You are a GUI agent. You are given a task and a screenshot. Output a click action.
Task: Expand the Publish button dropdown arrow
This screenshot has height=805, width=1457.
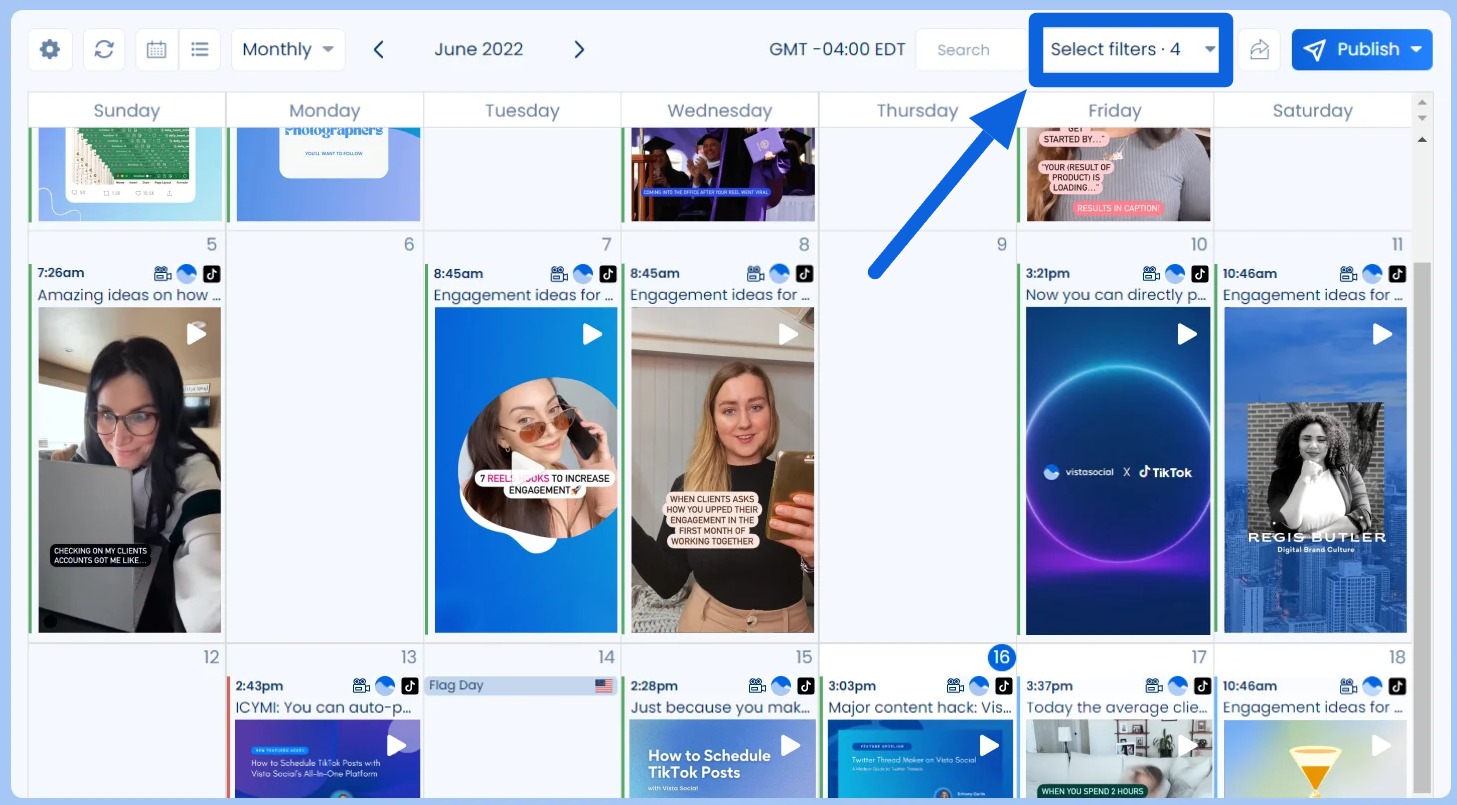pyautogui.click(x=1414, y=48)
